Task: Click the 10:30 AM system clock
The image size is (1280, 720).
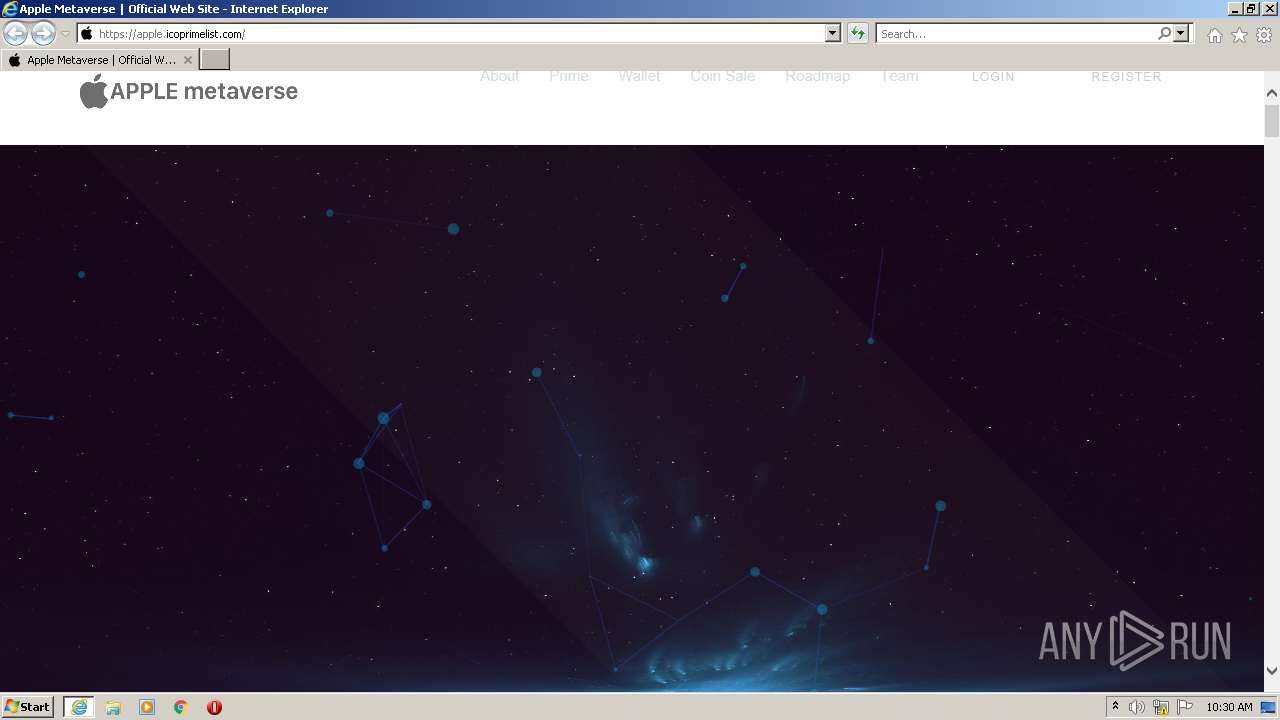Action: 1229,707
